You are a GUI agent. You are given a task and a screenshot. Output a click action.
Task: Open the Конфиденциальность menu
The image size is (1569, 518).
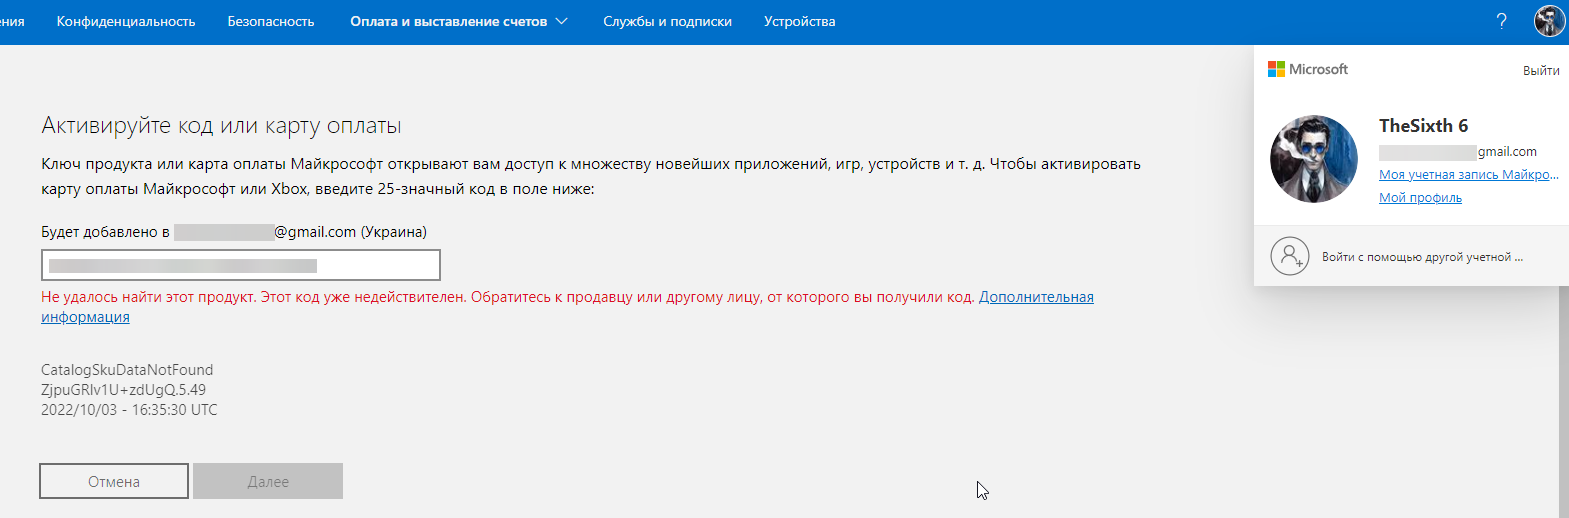(126, 21)
